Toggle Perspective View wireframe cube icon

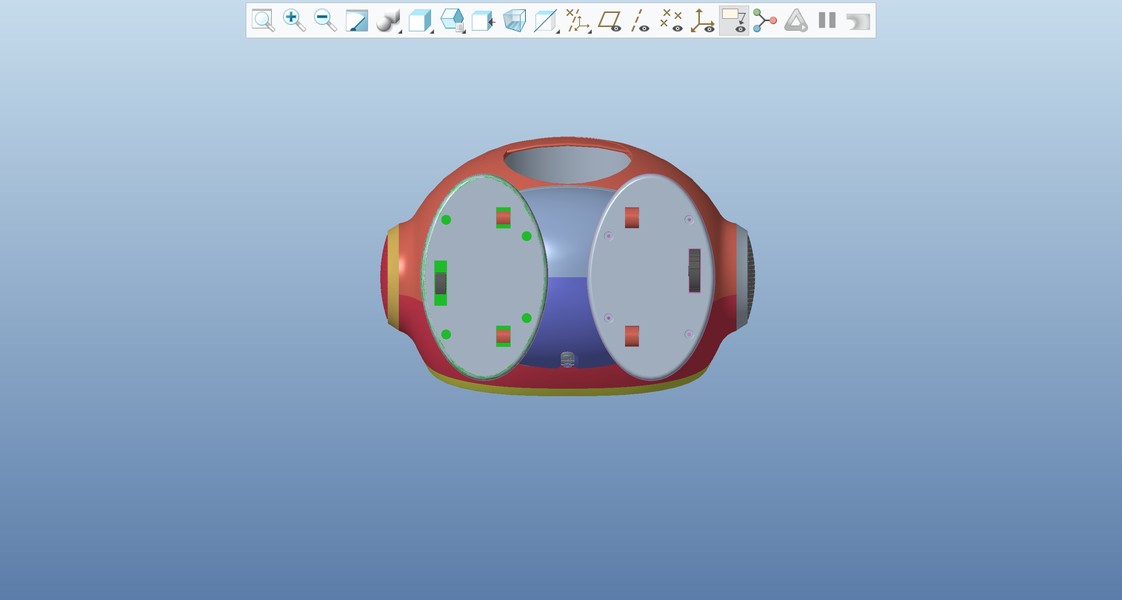514,20
